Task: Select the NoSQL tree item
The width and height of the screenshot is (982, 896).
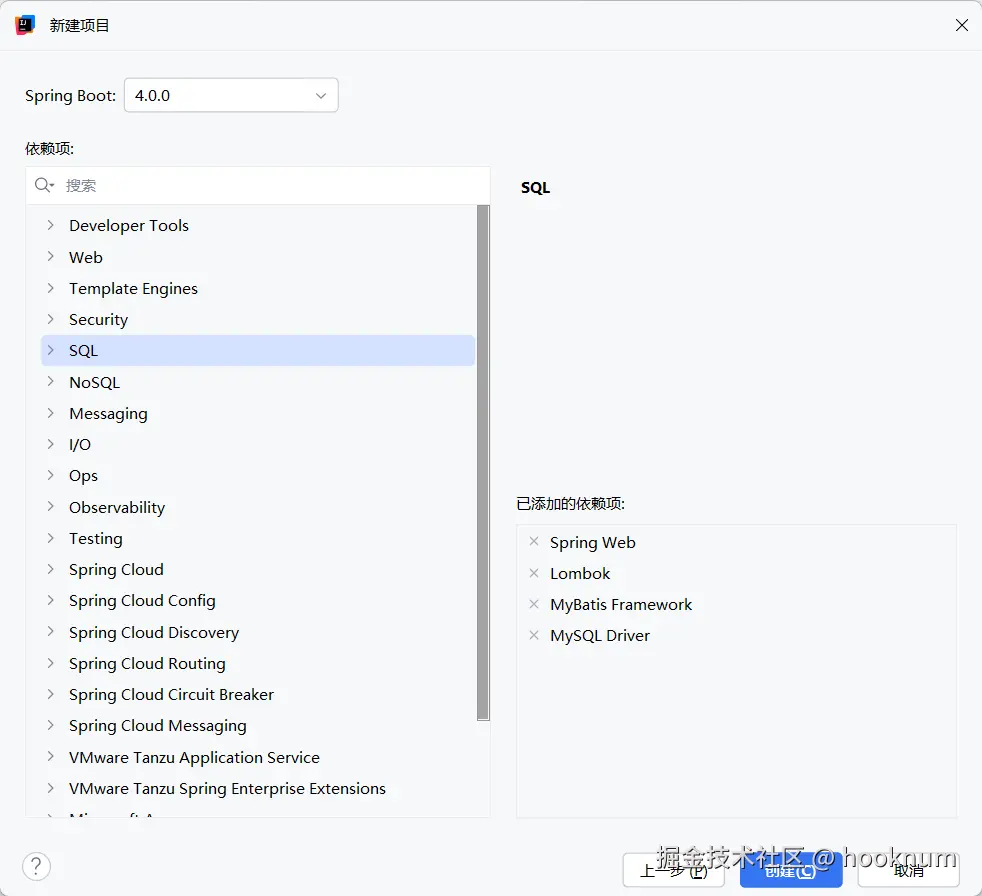Action: (94, 383)
